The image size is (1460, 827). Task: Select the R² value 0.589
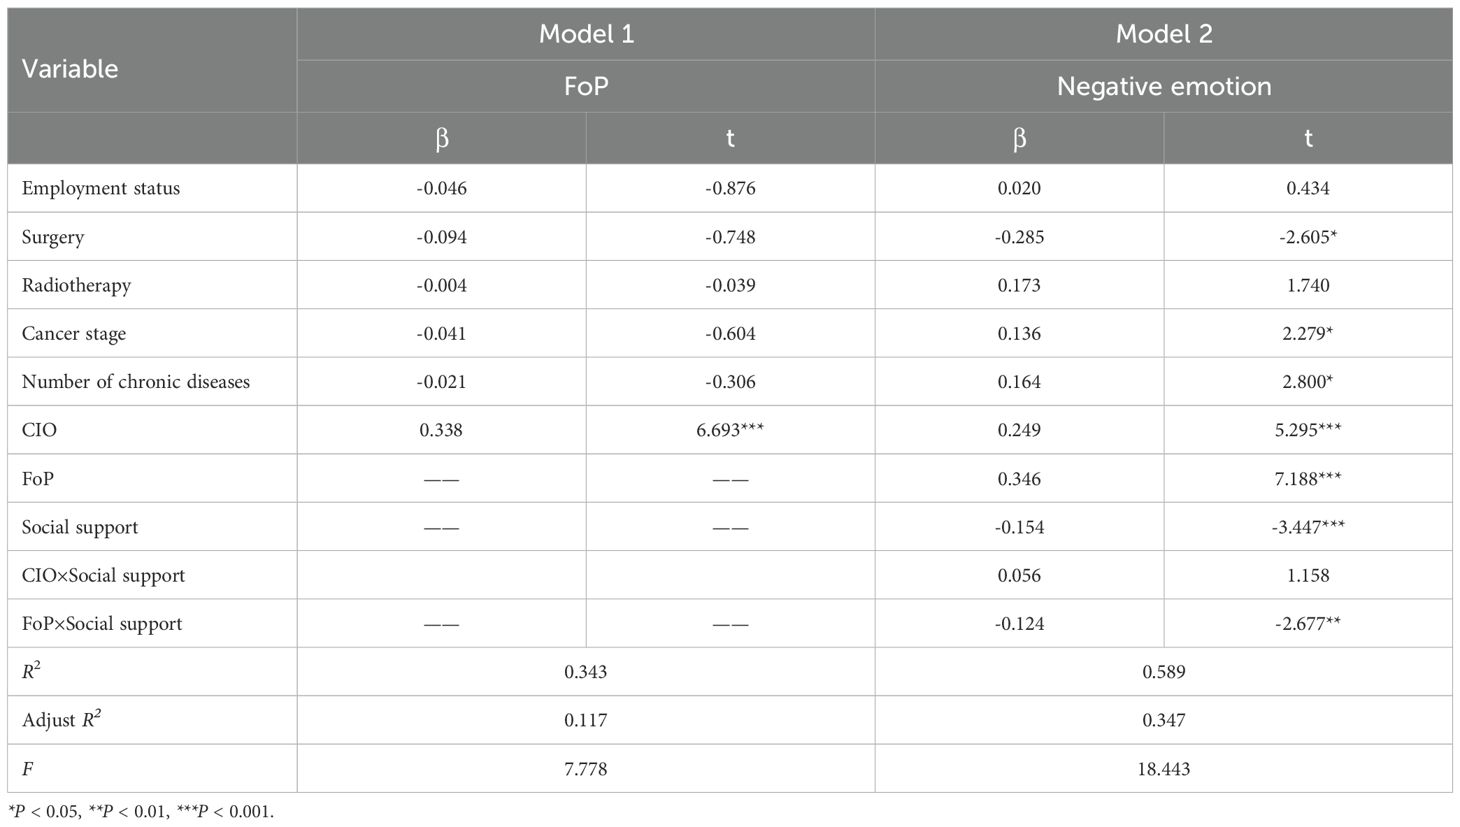1164,672
